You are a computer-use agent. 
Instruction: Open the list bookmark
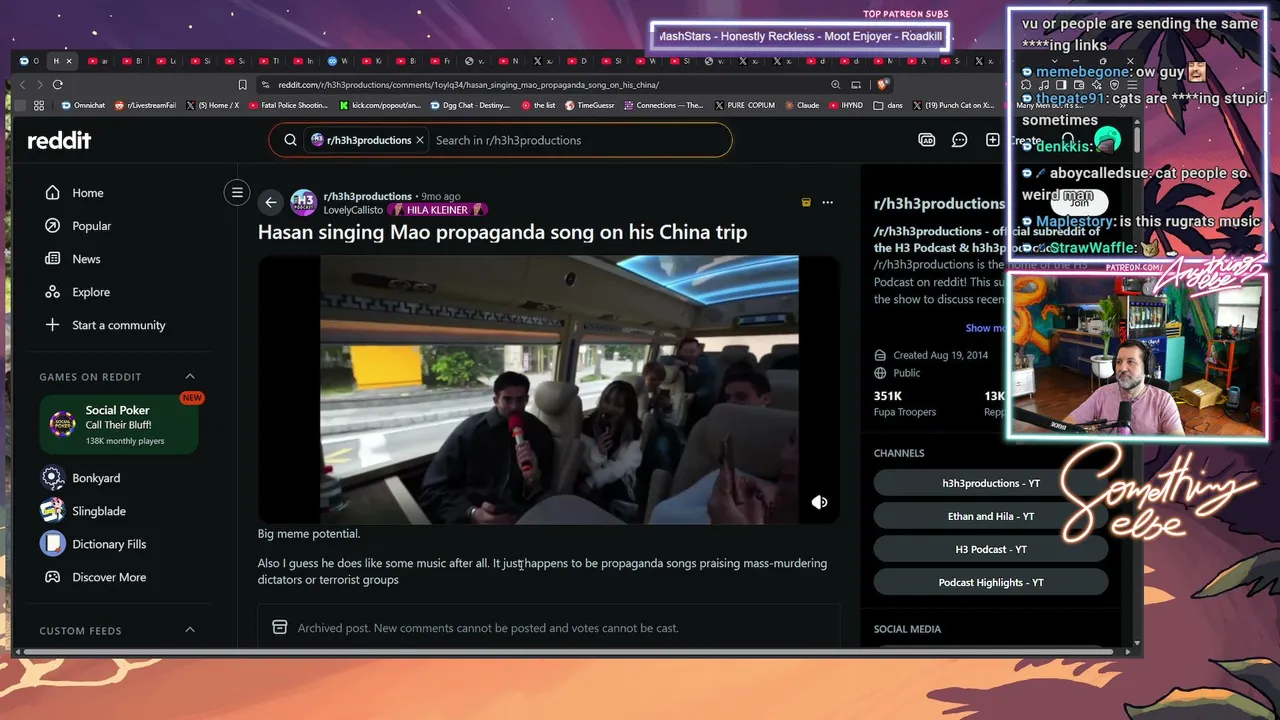[538, 105]
